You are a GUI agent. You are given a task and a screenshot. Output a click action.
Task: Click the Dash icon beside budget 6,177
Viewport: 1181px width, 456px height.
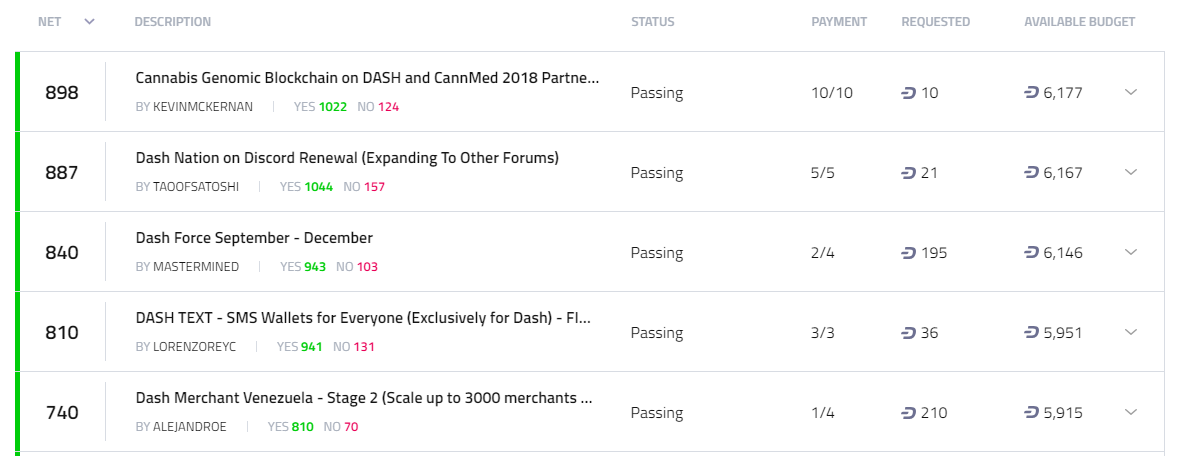click(1032, 93)
